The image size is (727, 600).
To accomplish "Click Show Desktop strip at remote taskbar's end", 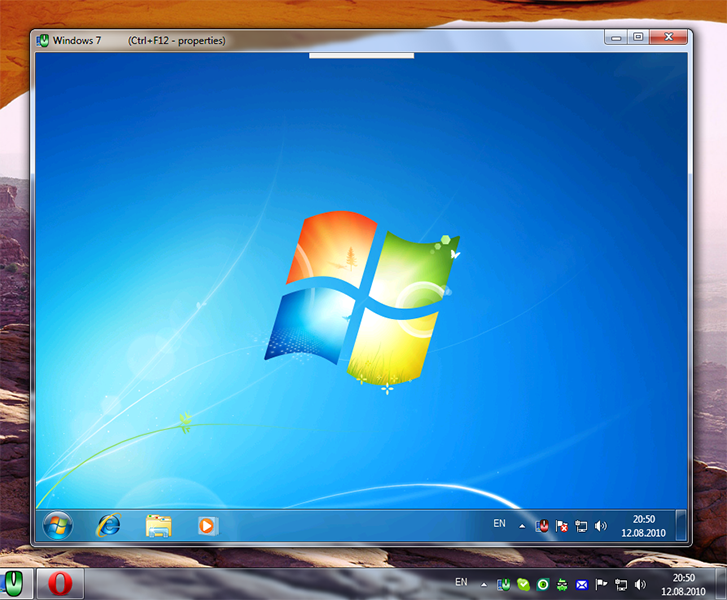I will pos(681,524).
